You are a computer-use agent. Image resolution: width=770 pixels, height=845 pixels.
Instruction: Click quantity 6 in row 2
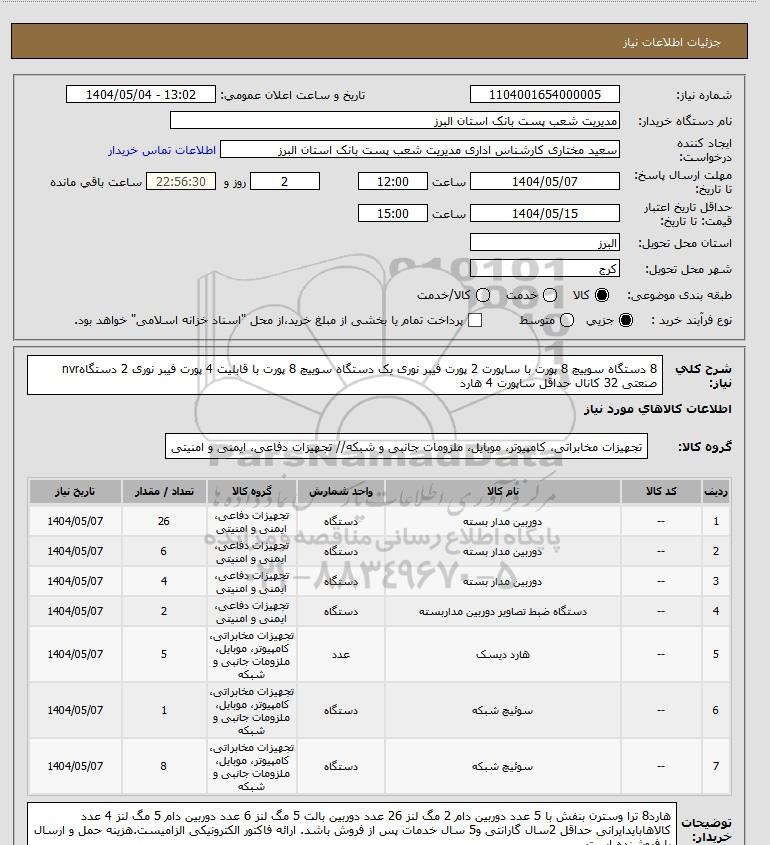coord(164,551)
